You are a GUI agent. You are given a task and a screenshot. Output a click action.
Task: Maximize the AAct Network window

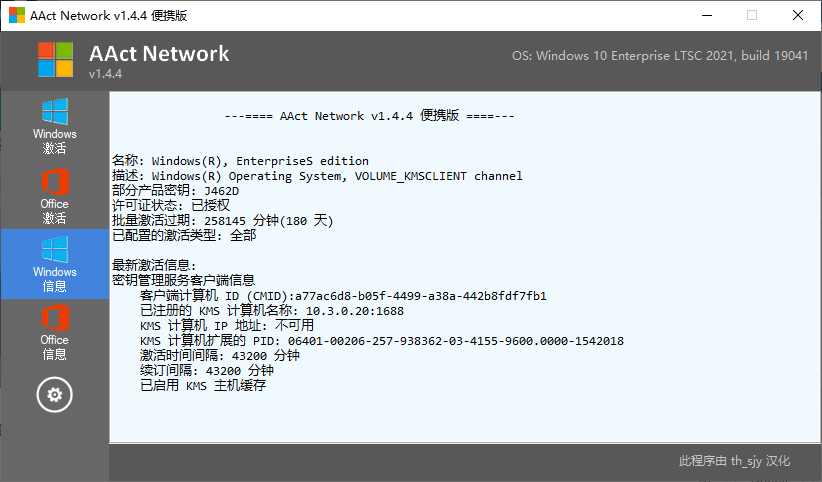pos(751,15)
